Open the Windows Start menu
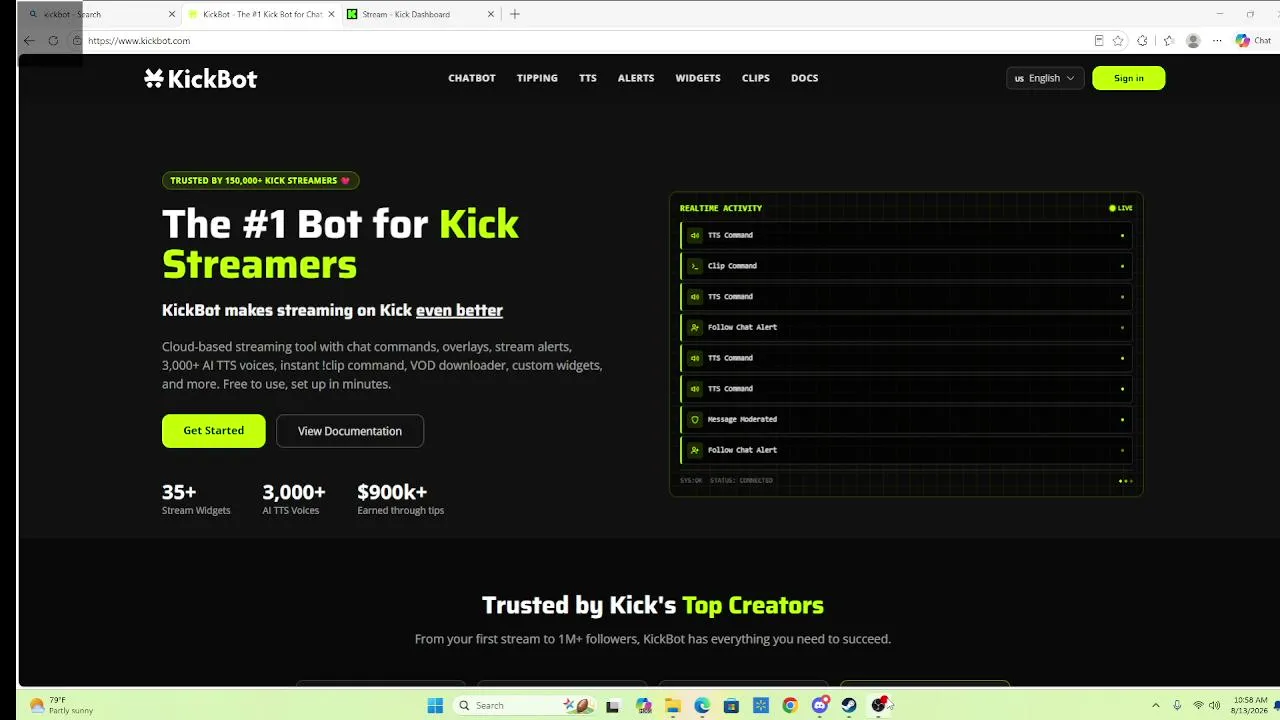 [x=435, y=705]
